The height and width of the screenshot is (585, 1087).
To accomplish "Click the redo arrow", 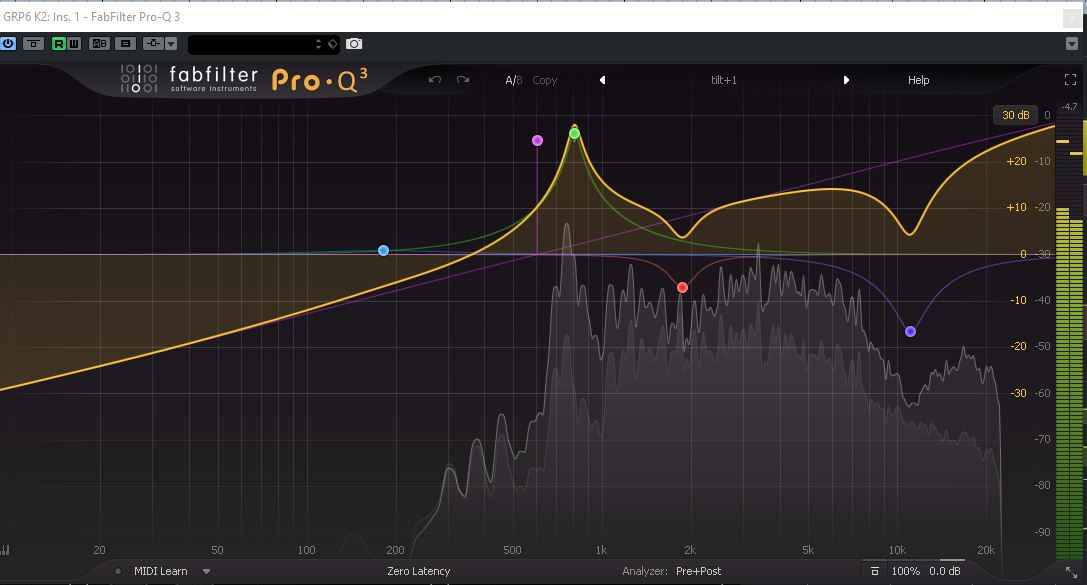I will pos(463,80).
